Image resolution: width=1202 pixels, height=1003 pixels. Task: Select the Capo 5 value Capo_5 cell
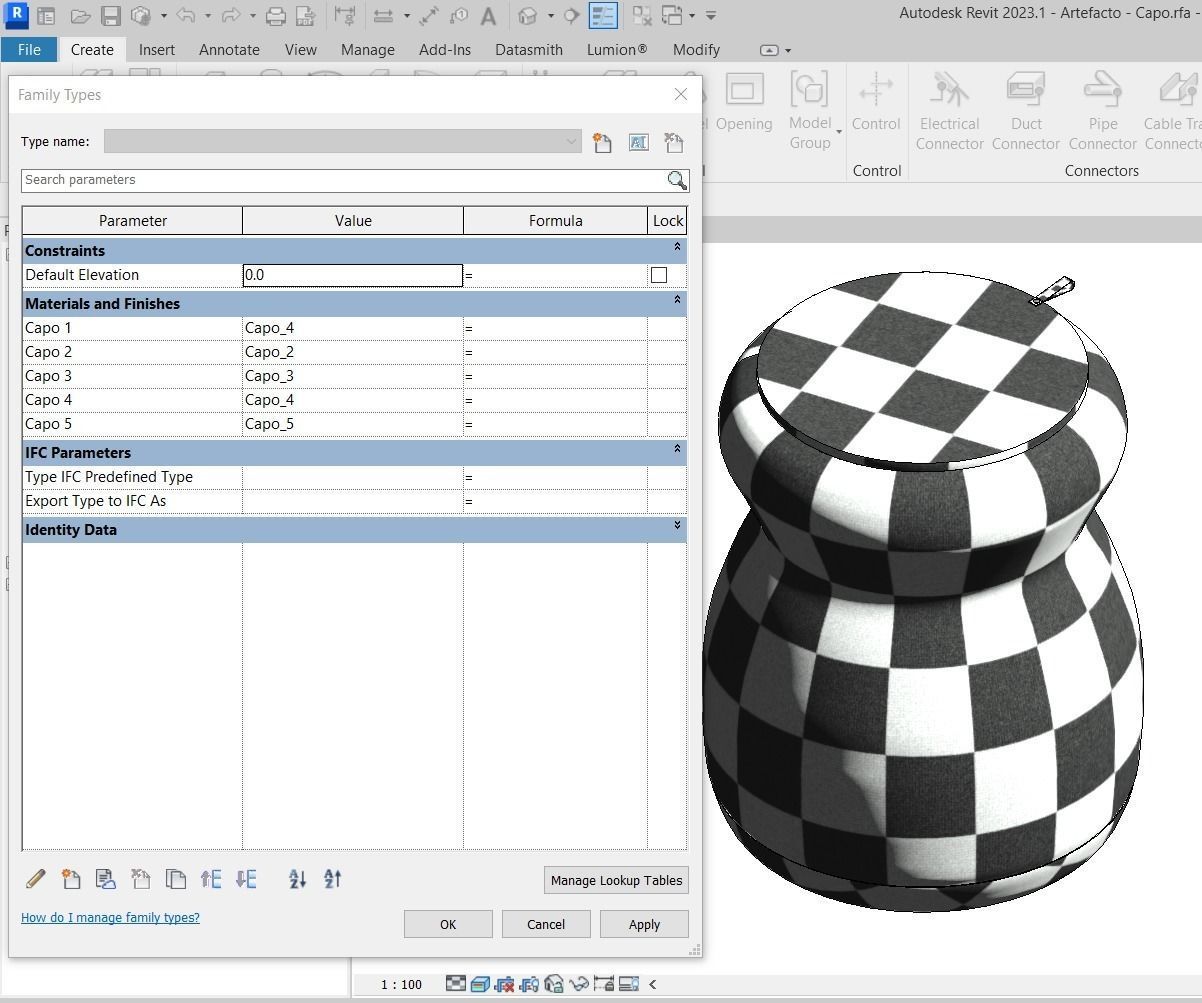(353, 424)
